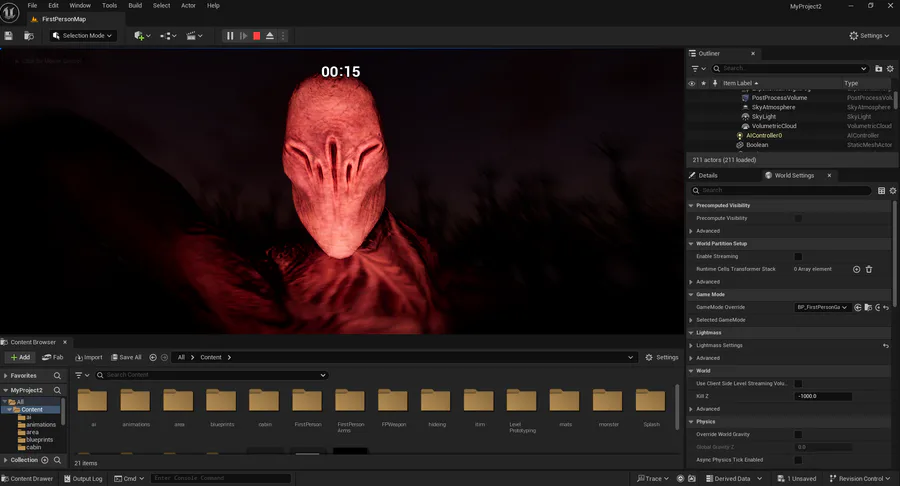Image resolution: width=900 pixels, height=486 pixels.
Task: Open Outliner settings gear
Action: point(890,68)
